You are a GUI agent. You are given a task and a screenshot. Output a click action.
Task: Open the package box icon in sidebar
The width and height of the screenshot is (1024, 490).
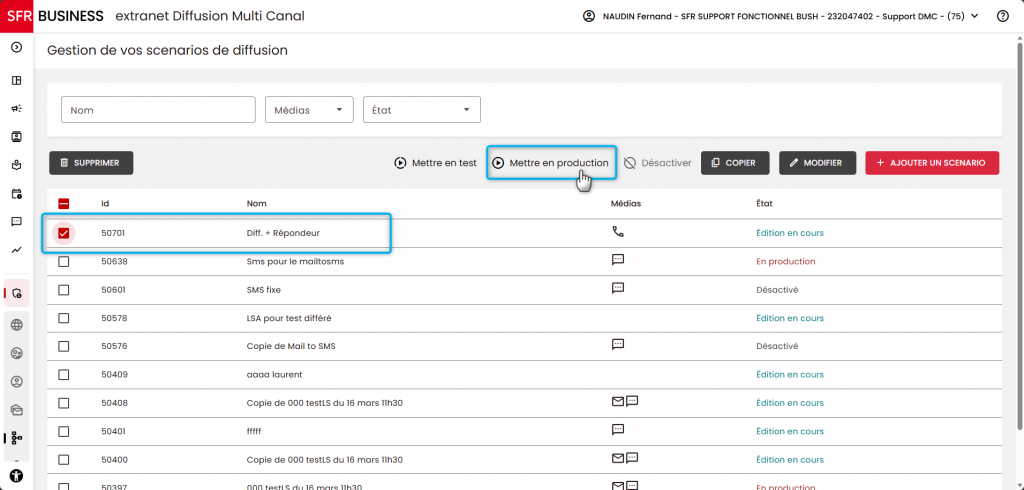pyautogui.click(x=17, y=165)
